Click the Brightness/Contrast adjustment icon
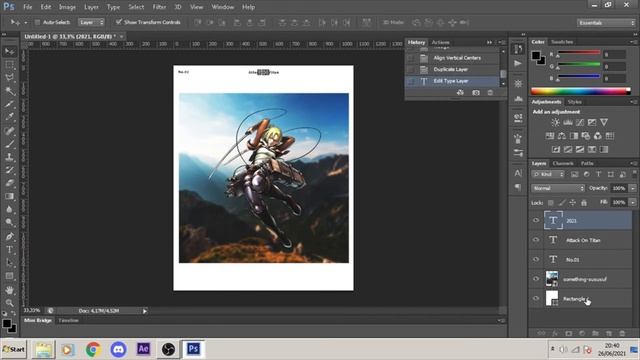This screenshot has height=360, width=640. [556, 122]
